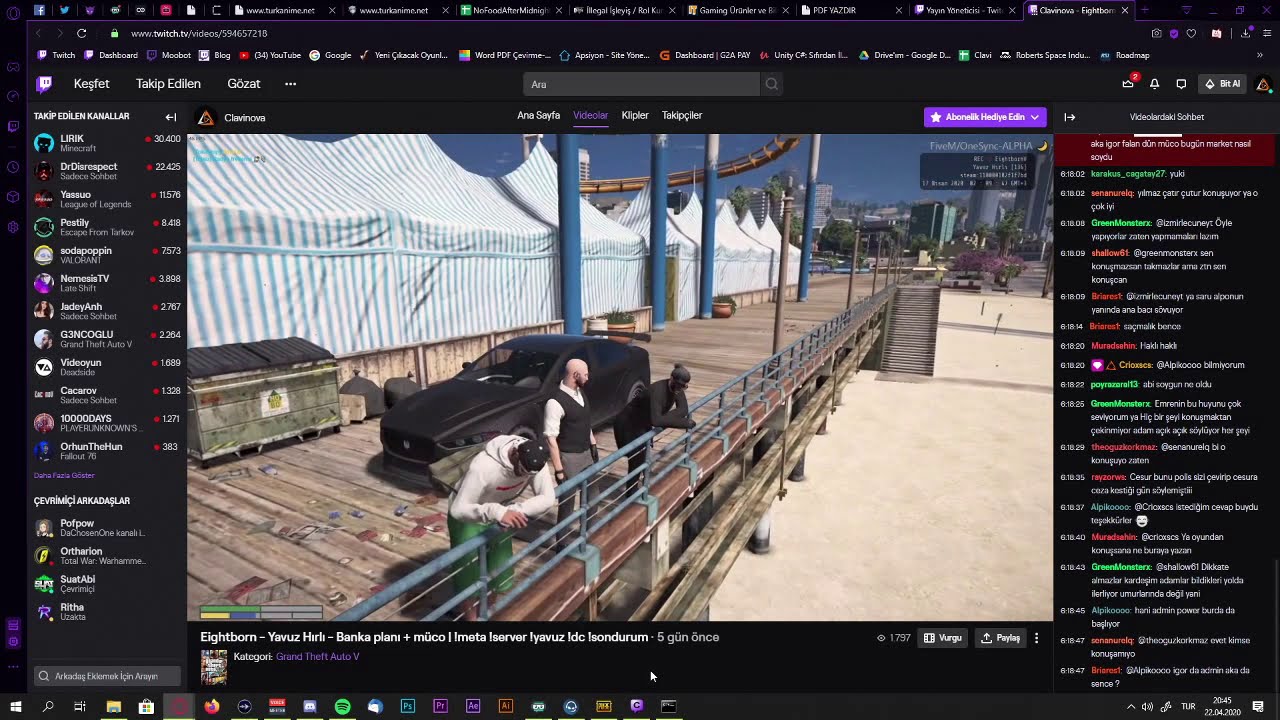
Task: Click the browser address bar URL
Action: tap(198, 33)
